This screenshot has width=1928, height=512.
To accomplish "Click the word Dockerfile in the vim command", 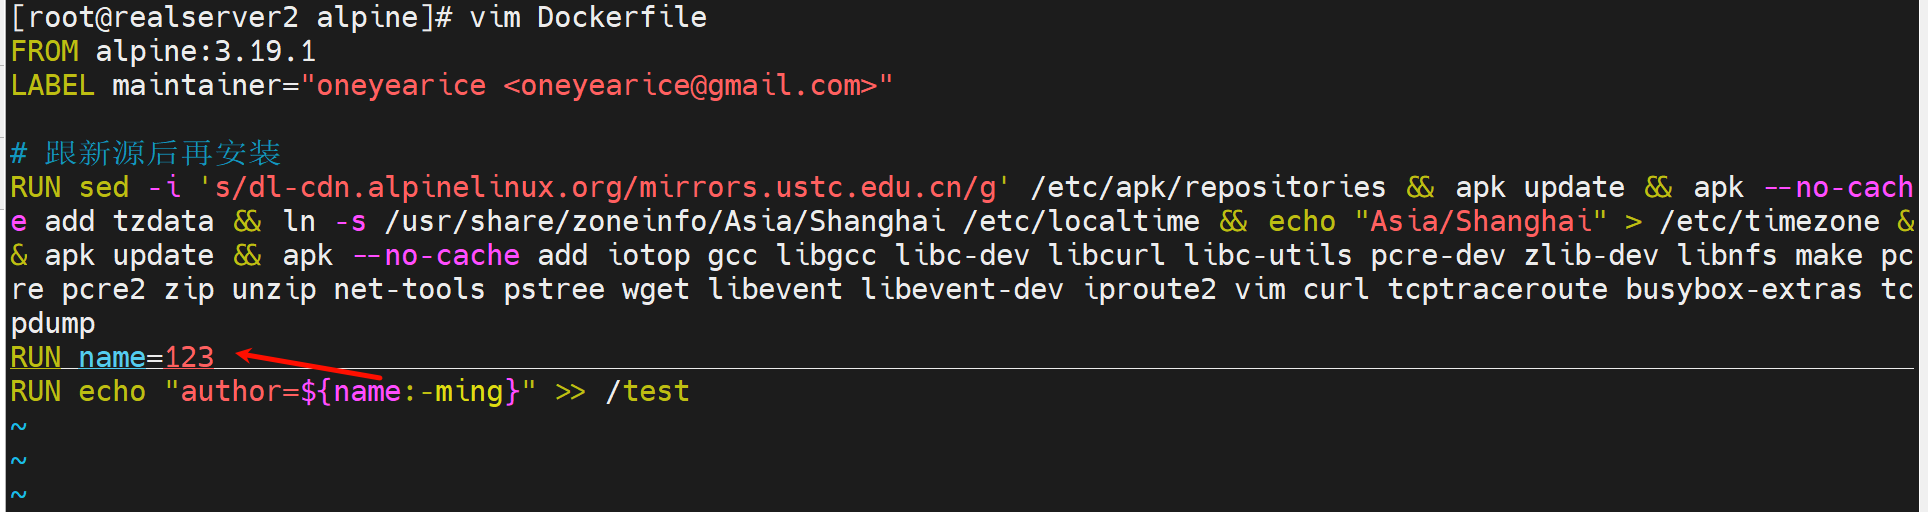I will [621, 17].
